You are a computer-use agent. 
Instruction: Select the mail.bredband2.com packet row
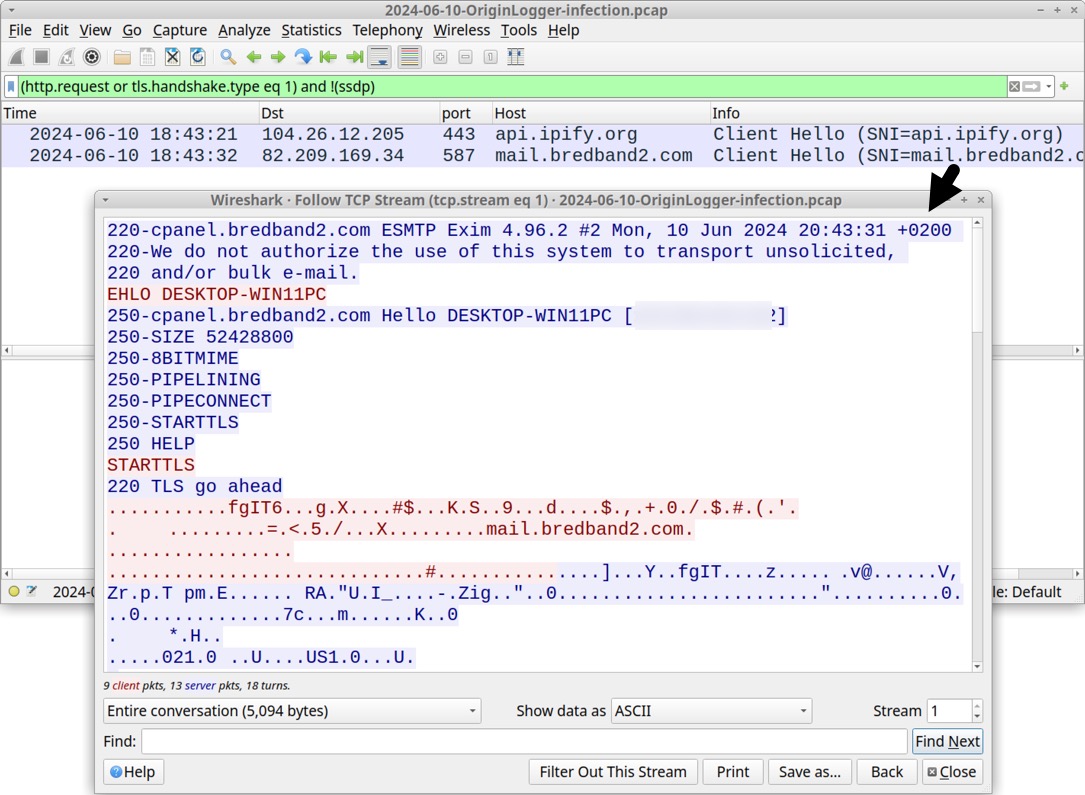click(542, 156)
